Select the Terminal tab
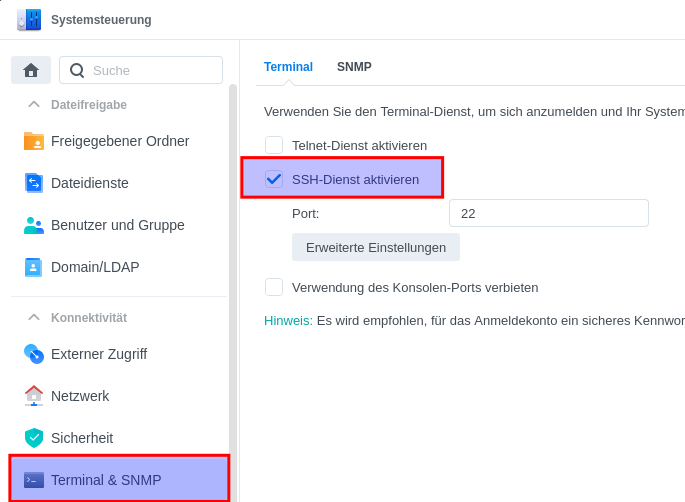The width and height of the screenshot is (685, 502). pos(288,67)
